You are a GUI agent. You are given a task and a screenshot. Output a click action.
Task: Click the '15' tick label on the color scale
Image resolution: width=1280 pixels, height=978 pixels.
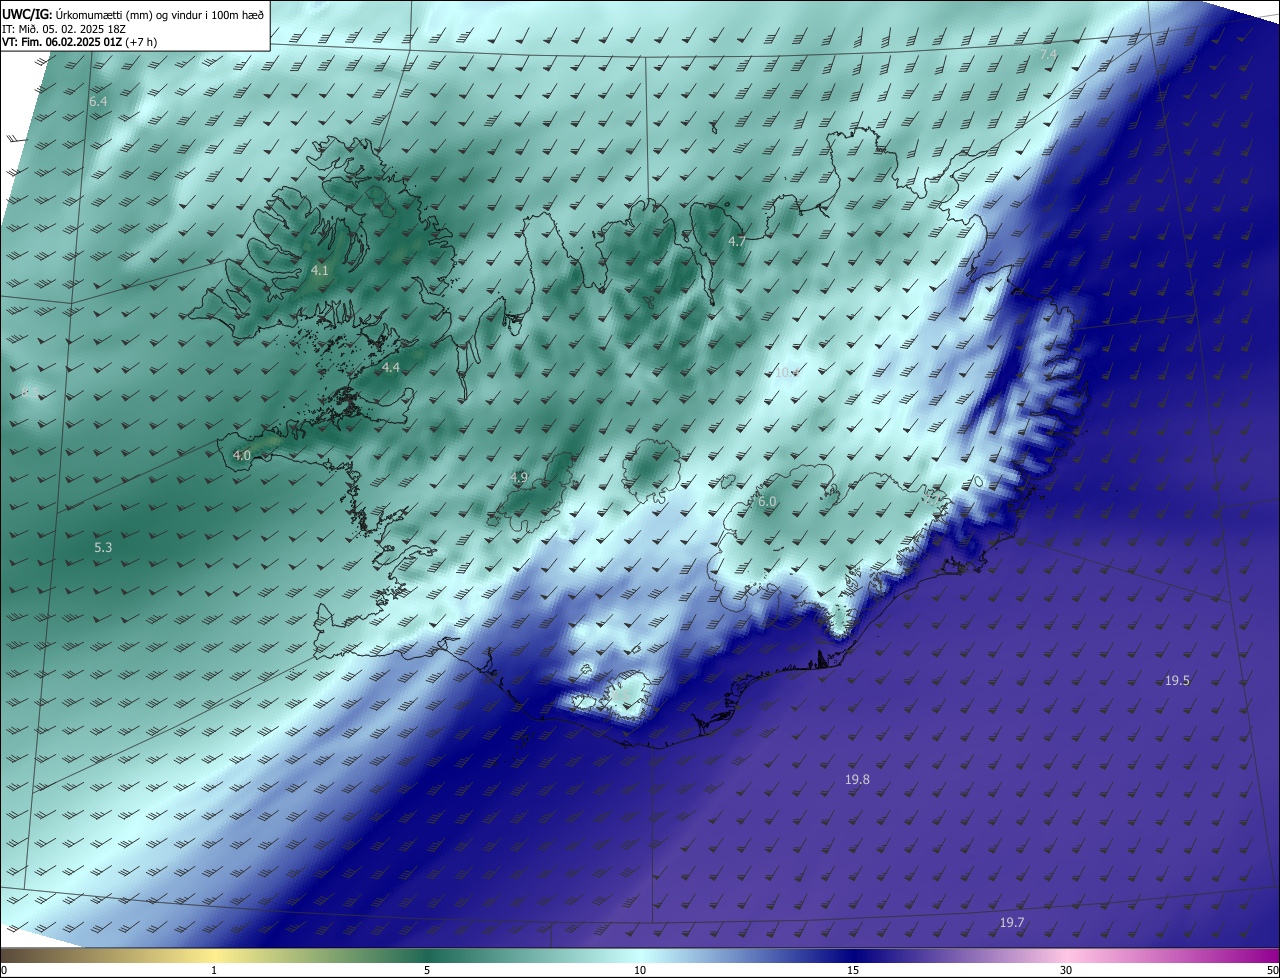[853, 970]
